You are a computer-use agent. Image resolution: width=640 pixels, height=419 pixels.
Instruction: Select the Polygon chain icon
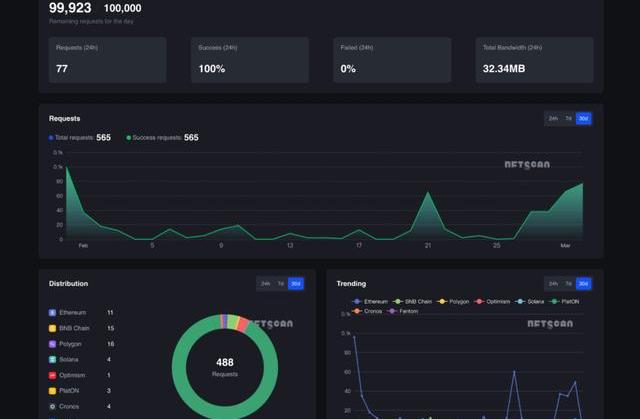coord(53,343)
